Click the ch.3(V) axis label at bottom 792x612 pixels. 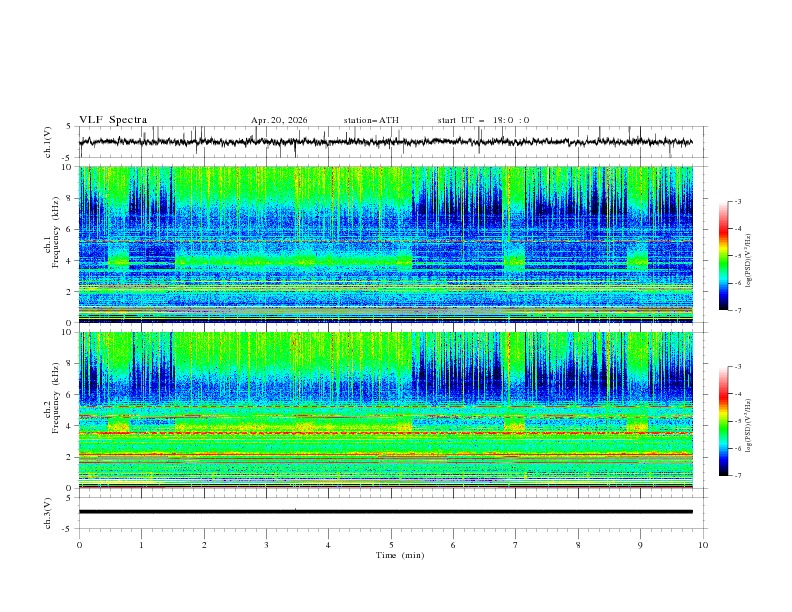pos(47,513)
